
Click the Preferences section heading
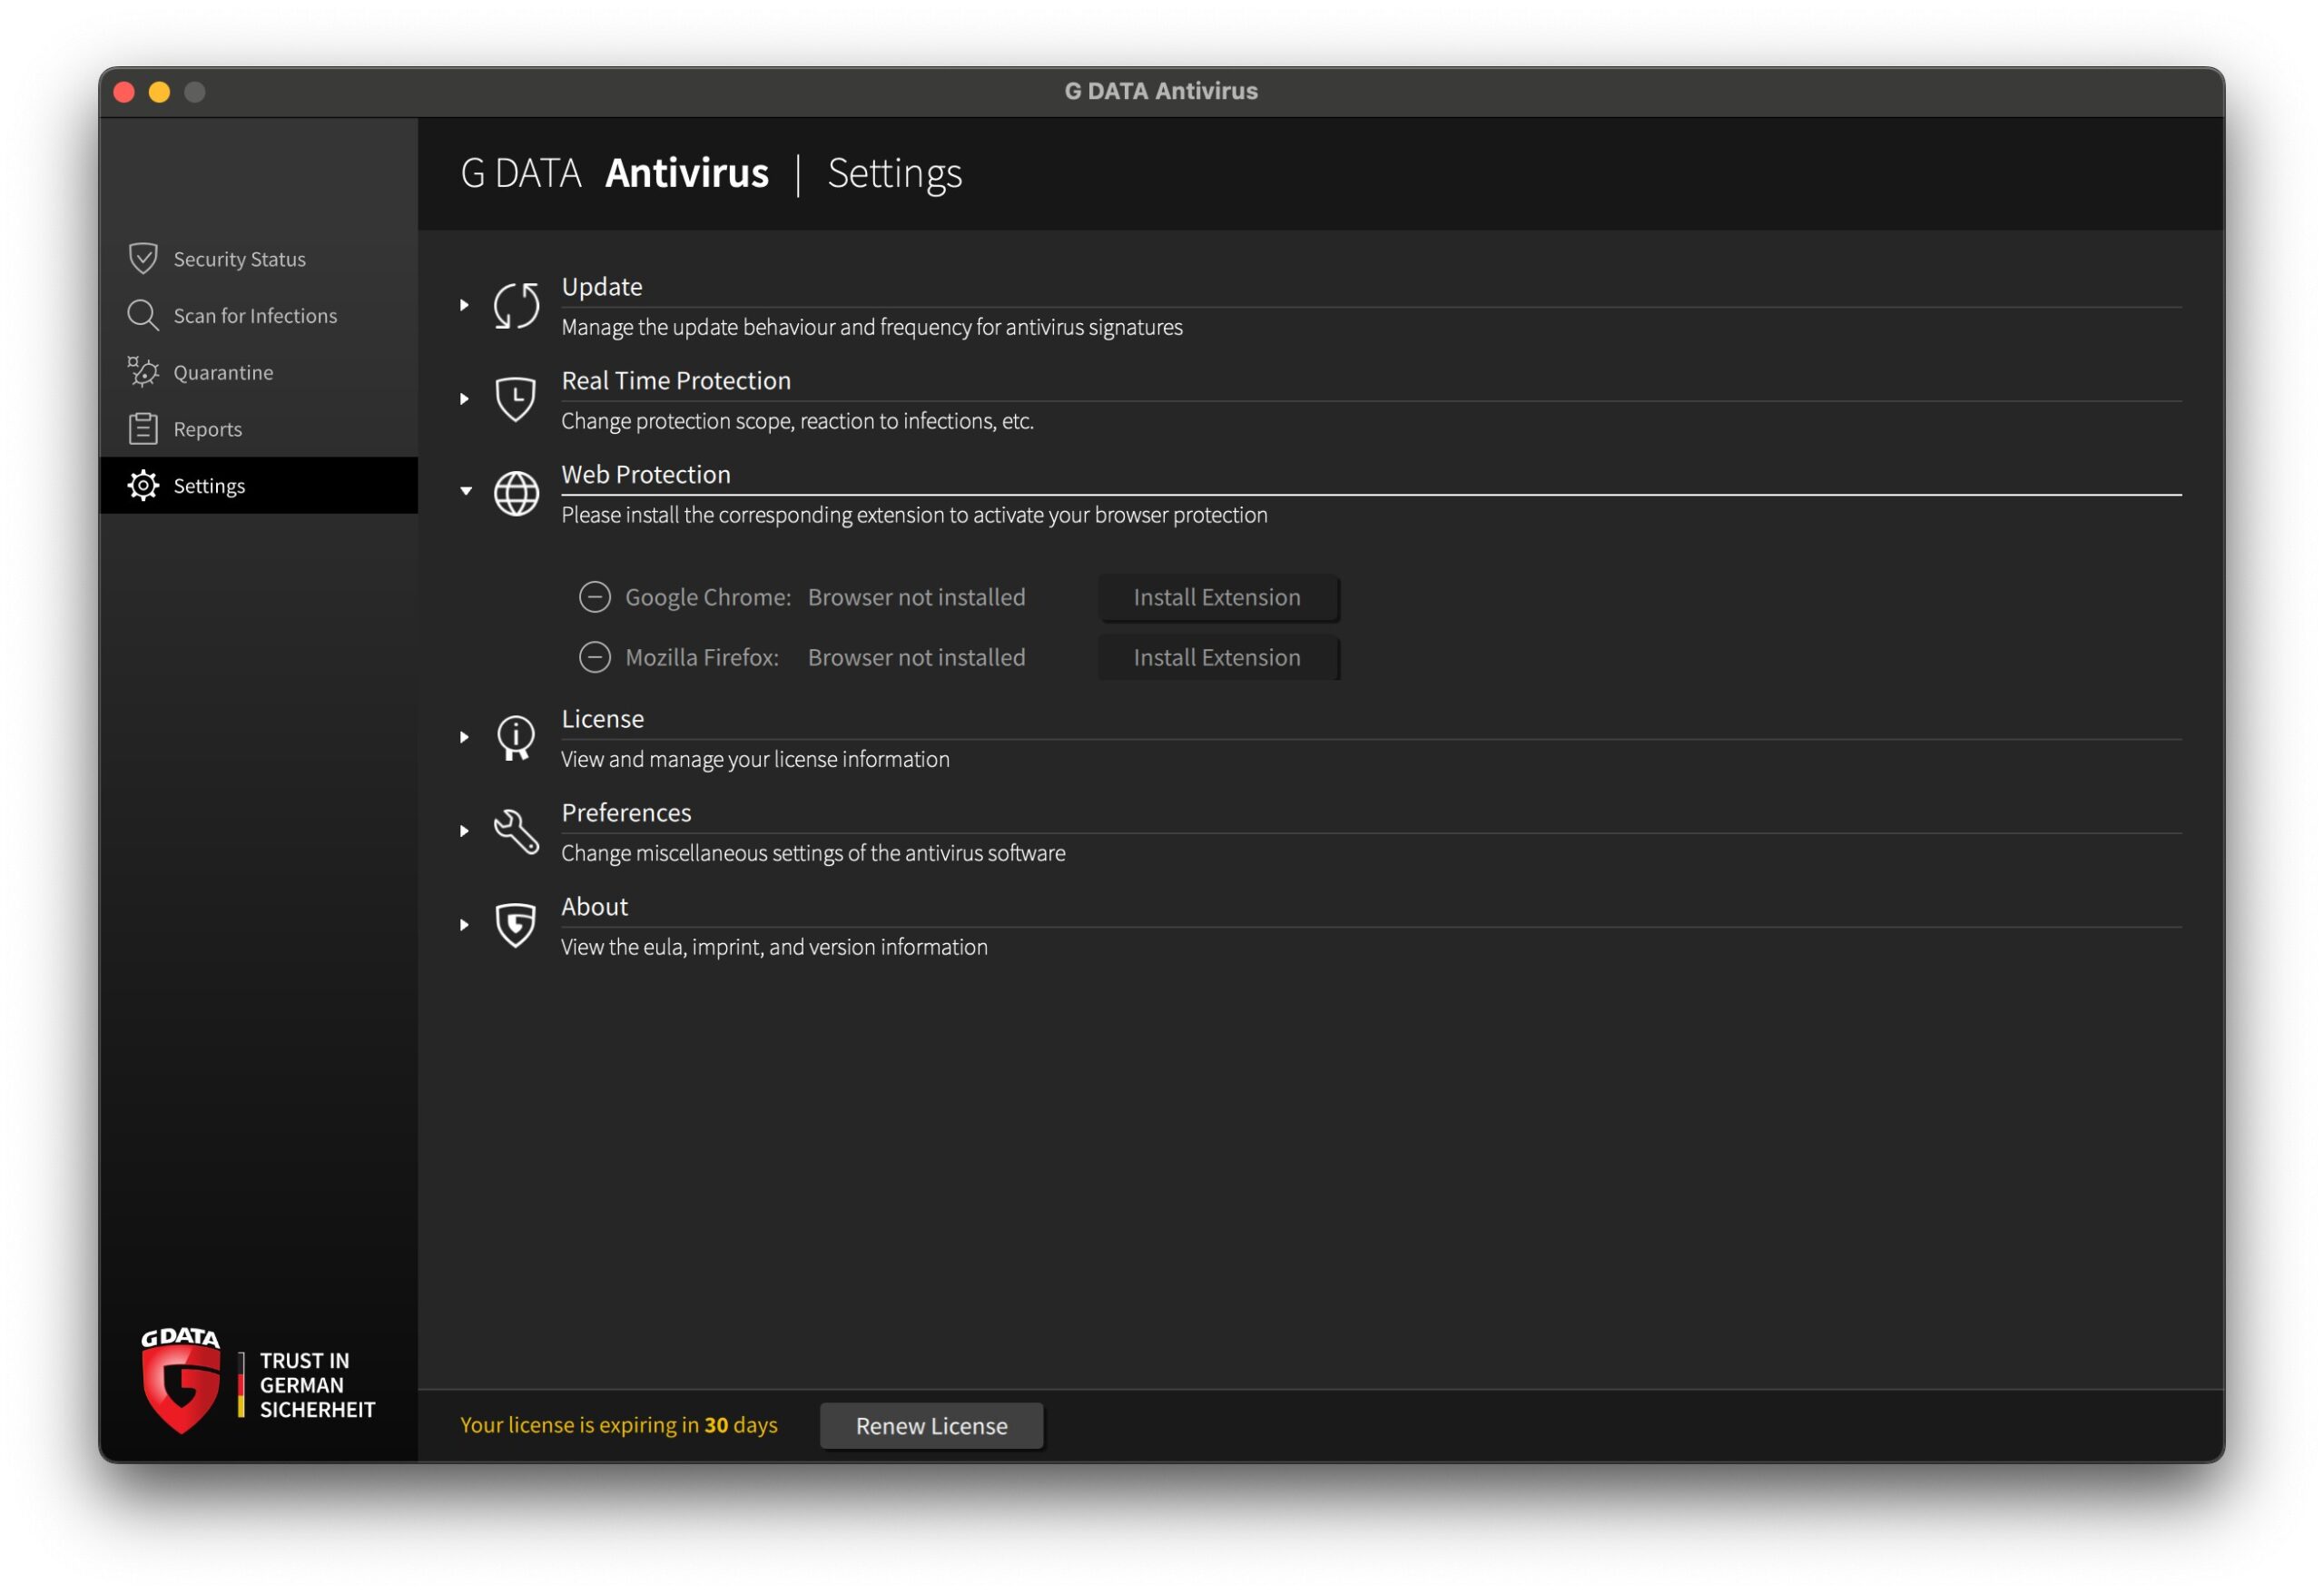coord(626,813)
